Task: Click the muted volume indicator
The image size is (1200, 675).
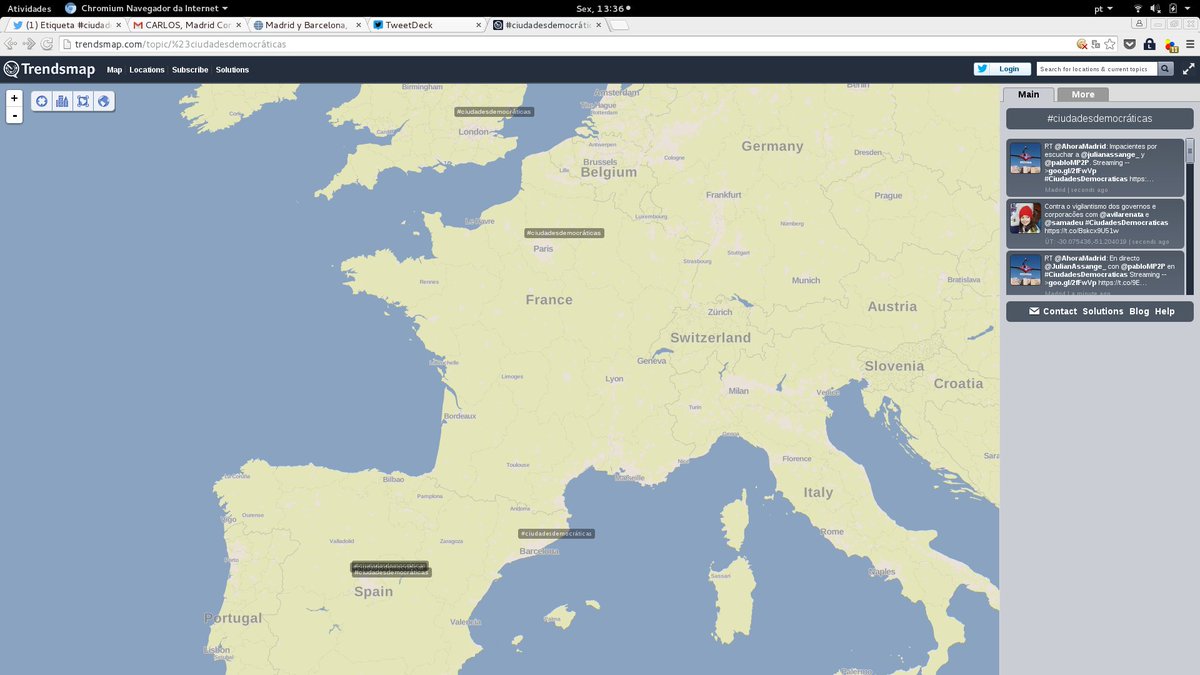Action: [1156, 8]
